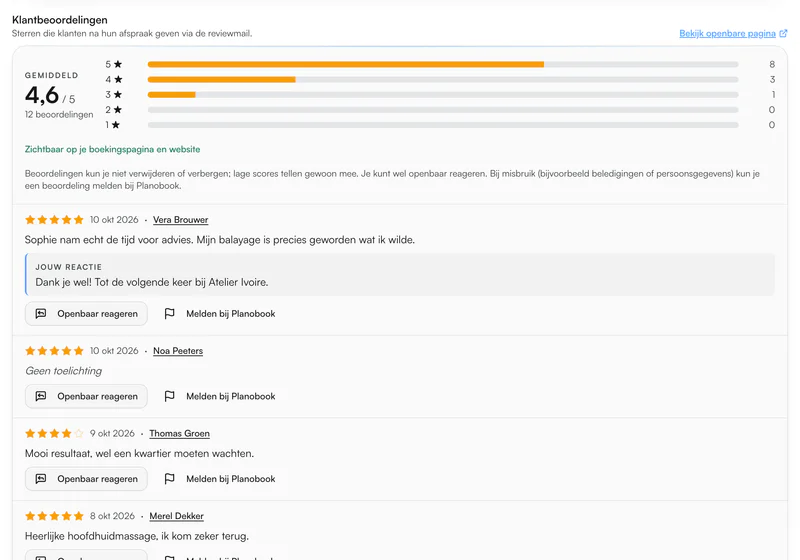Click the '4 ★' row label
The width and height of the screenshot is (800, 560).
coord(114,80)
